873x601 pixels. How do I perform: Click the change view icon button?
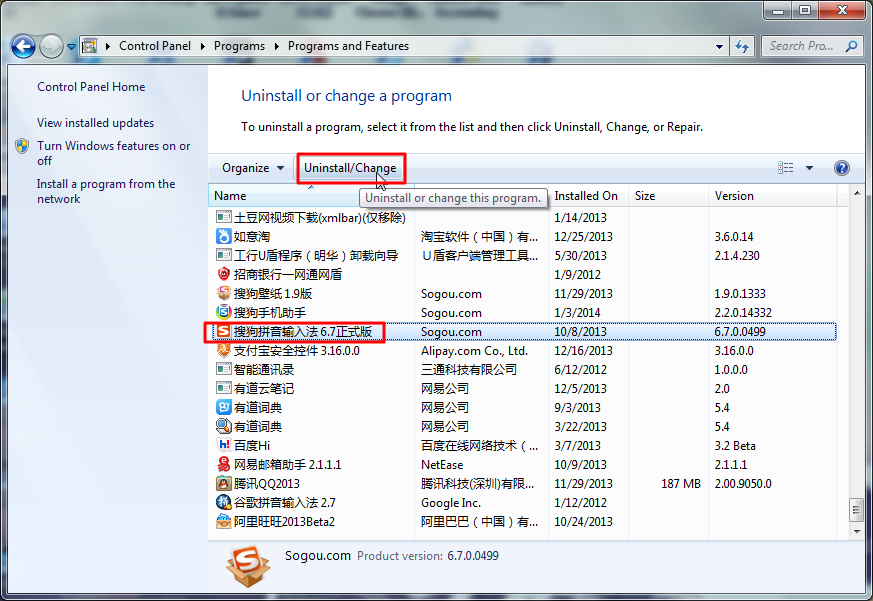tap(786, 168)
